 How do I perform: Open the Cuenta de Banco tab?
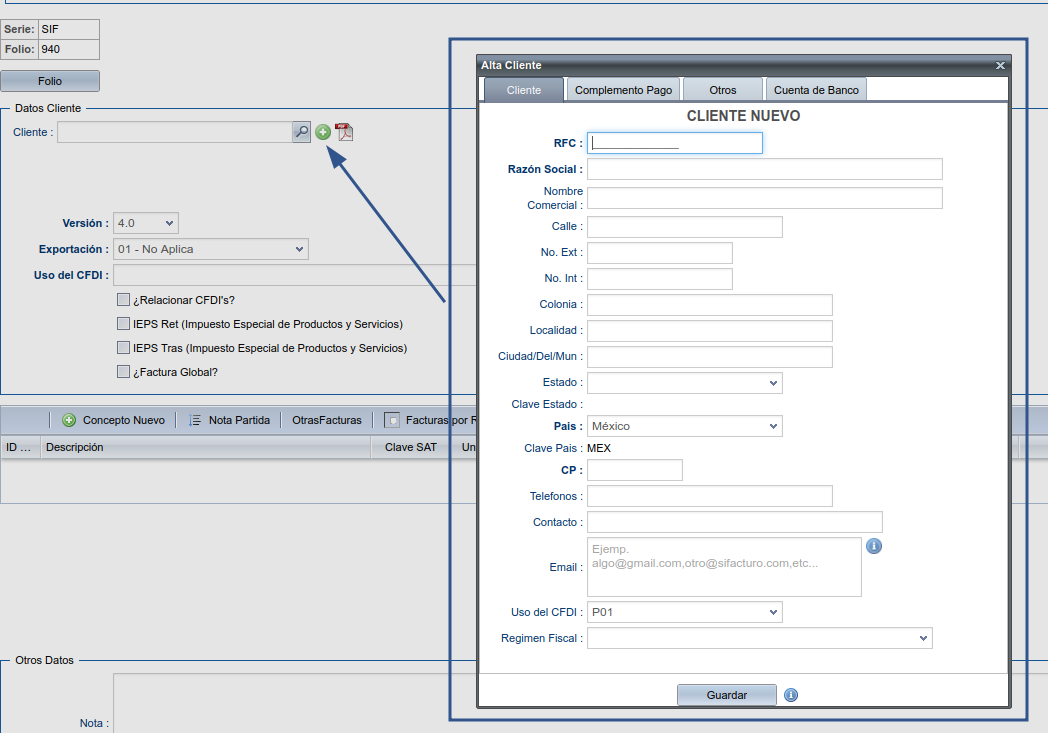(816, 90)
